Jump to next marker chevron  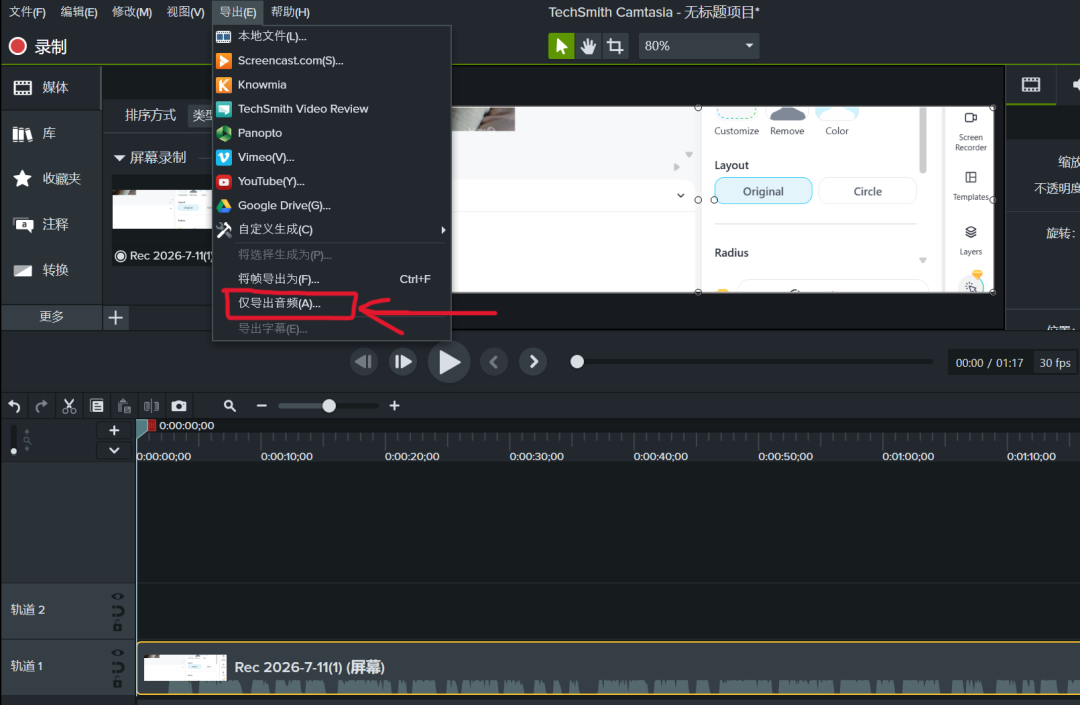[533, 361]
